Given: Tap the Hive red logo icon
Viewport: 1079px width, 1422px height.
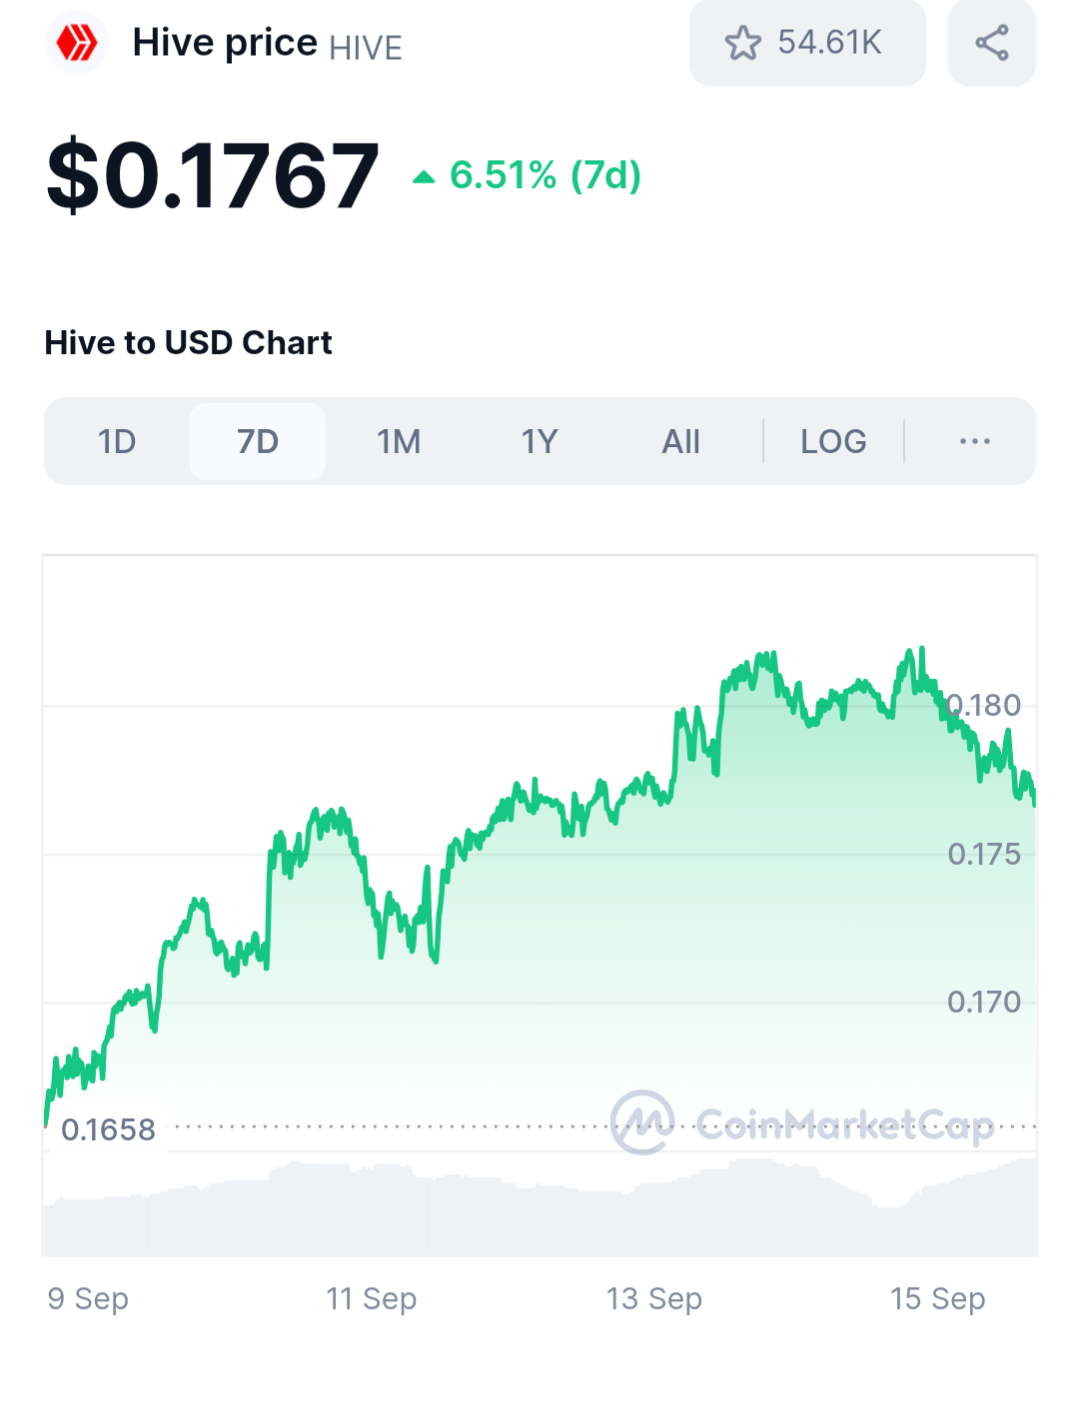Looking at the screenshot, I should pos(76,44).
